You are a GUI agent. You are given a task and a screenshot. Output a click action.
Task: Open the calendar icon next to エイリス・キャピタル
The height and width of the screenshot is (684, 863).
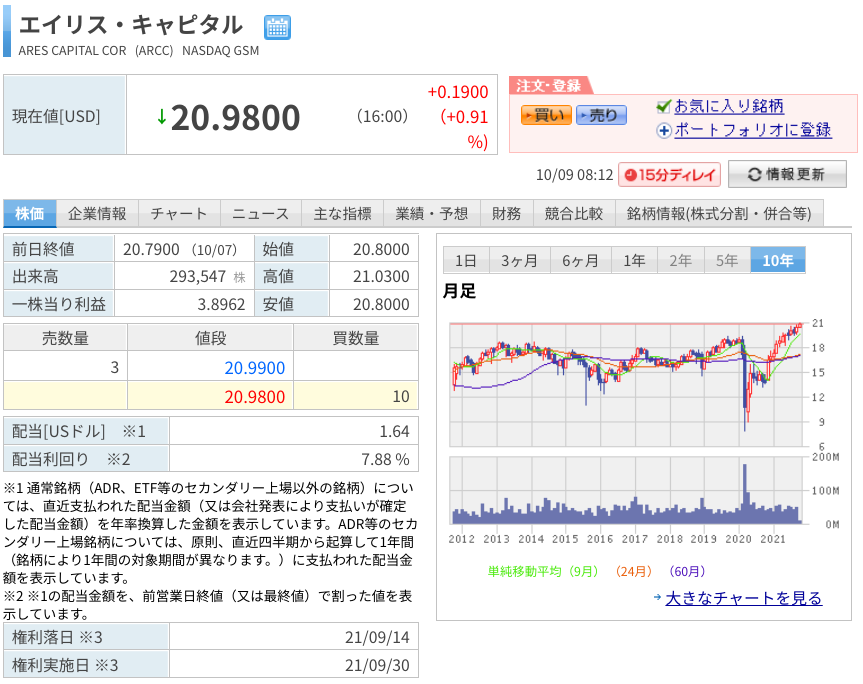click(277, 28)
